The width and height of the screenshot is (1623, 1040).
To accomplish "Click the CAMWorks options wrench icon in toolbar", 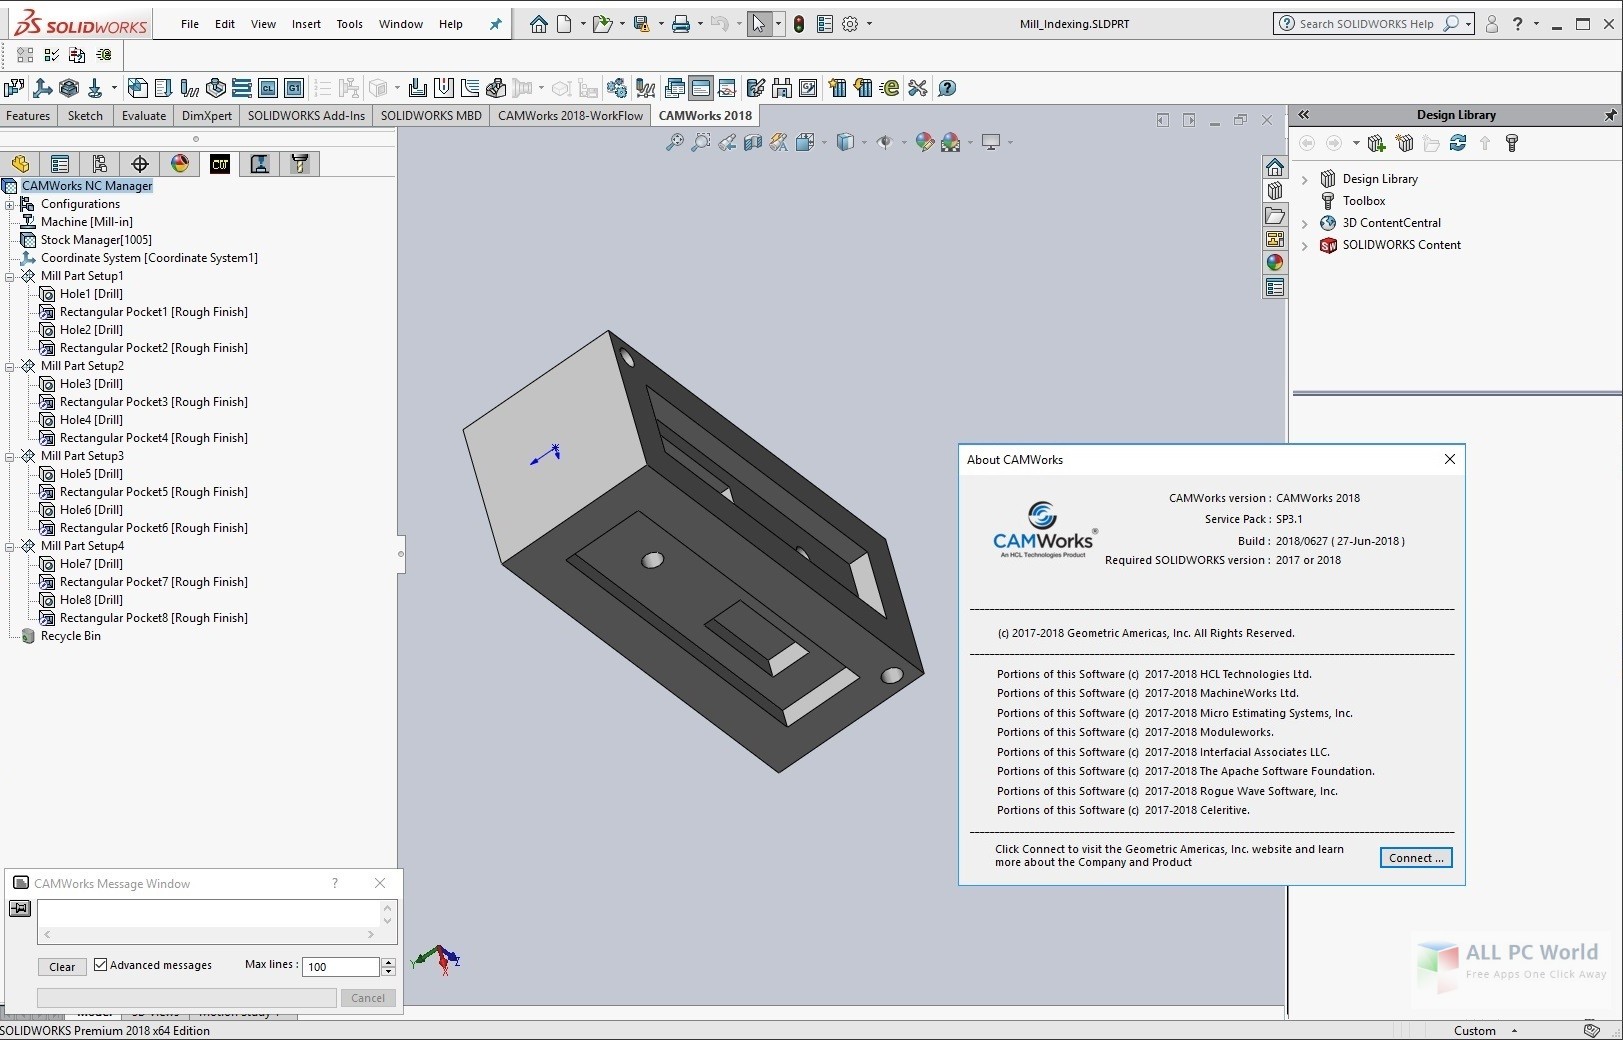I will (x=918, y=88).
